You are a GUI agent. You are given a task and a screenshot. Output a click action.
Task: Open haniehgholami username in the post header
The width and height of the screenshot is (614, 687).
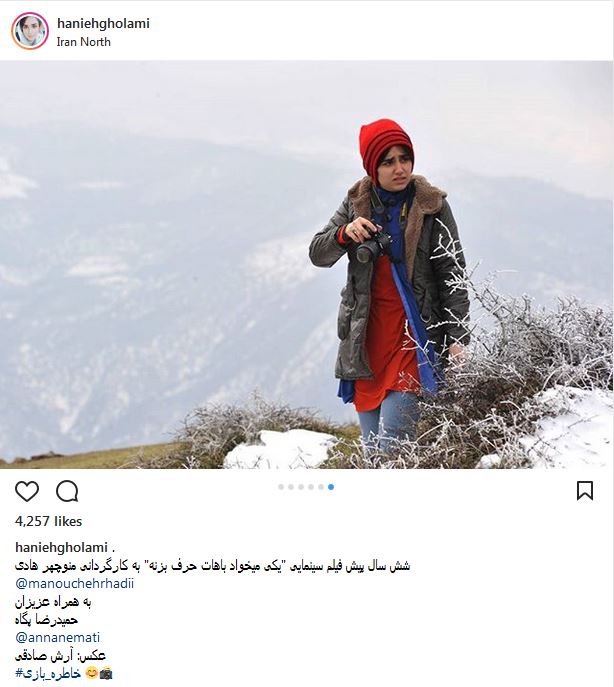103,23
